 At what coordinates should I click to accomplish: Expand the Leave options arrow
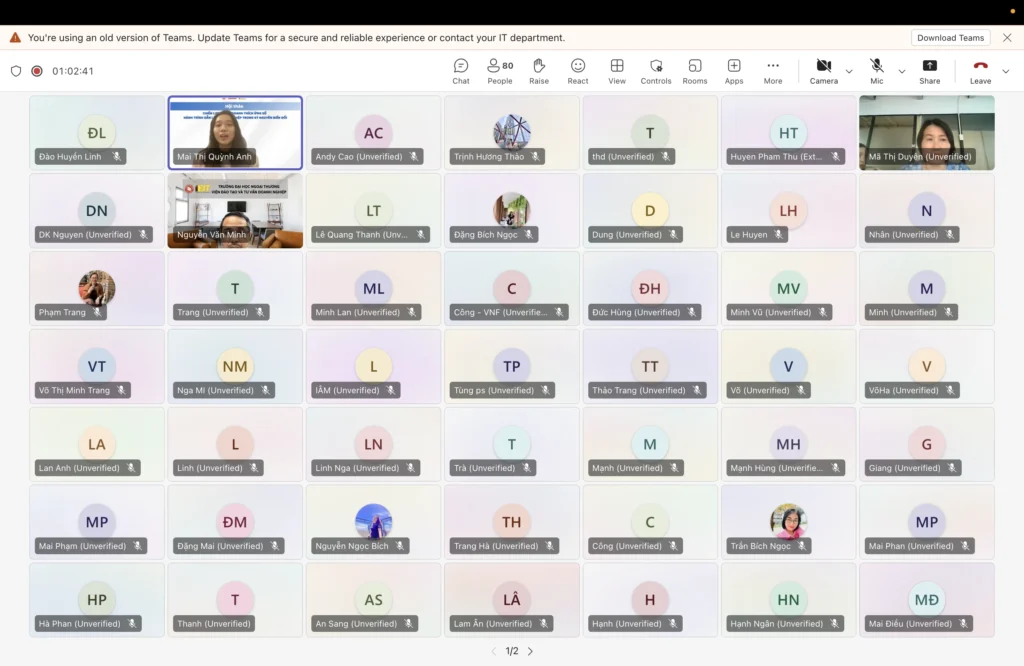pyautogui.click(x=1006, y=71)
